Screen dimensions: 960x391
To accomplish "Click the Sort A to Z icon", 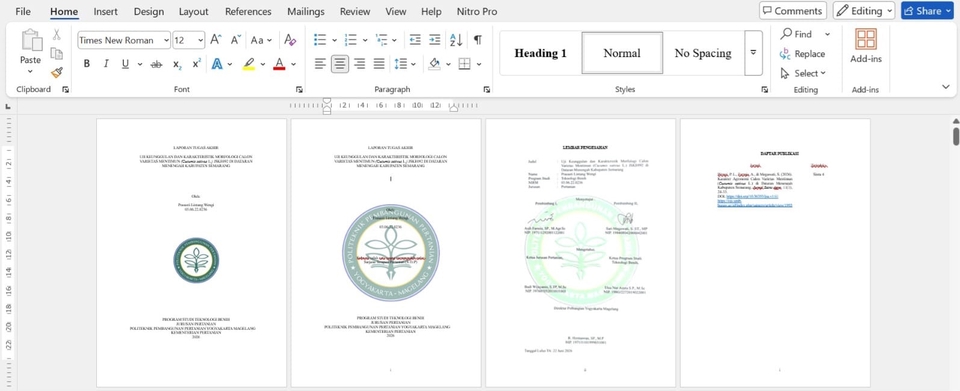I will coord(456,40).
